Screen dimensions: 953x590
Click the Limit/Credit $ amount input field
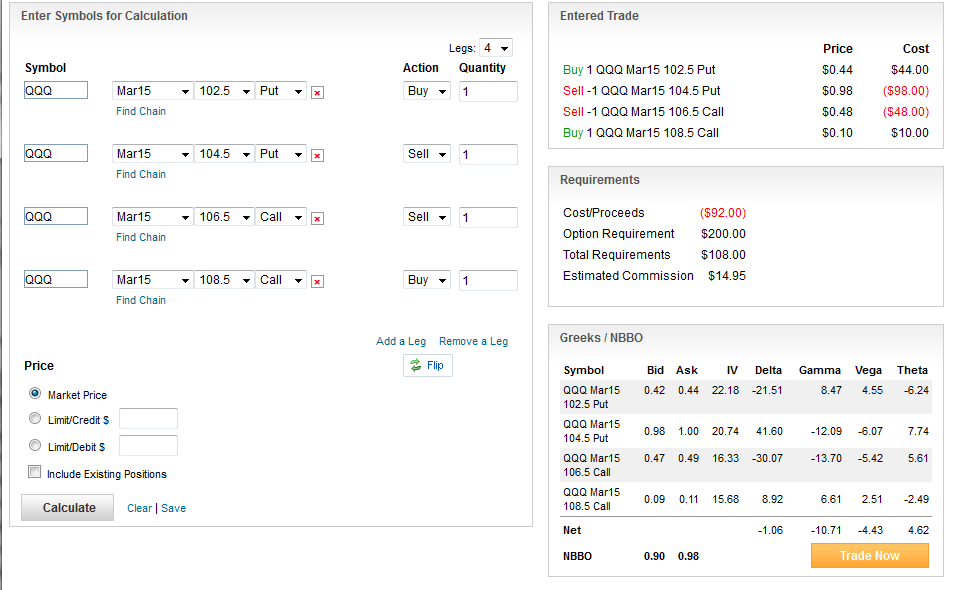pyautogui.click(x=148, y=419)
